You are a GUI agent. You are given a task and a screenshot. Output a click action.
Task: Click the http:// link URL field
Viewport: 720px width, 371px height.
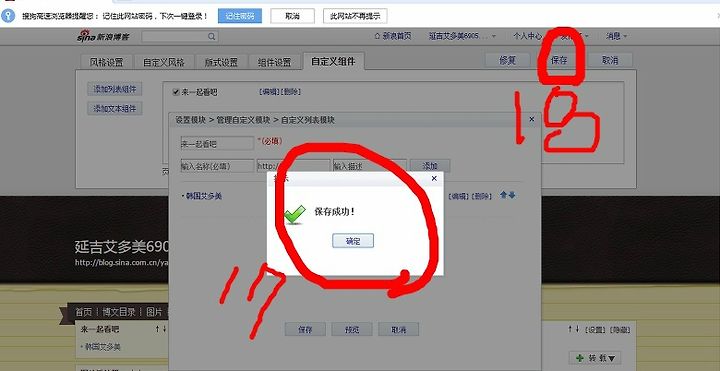(293, 166)
